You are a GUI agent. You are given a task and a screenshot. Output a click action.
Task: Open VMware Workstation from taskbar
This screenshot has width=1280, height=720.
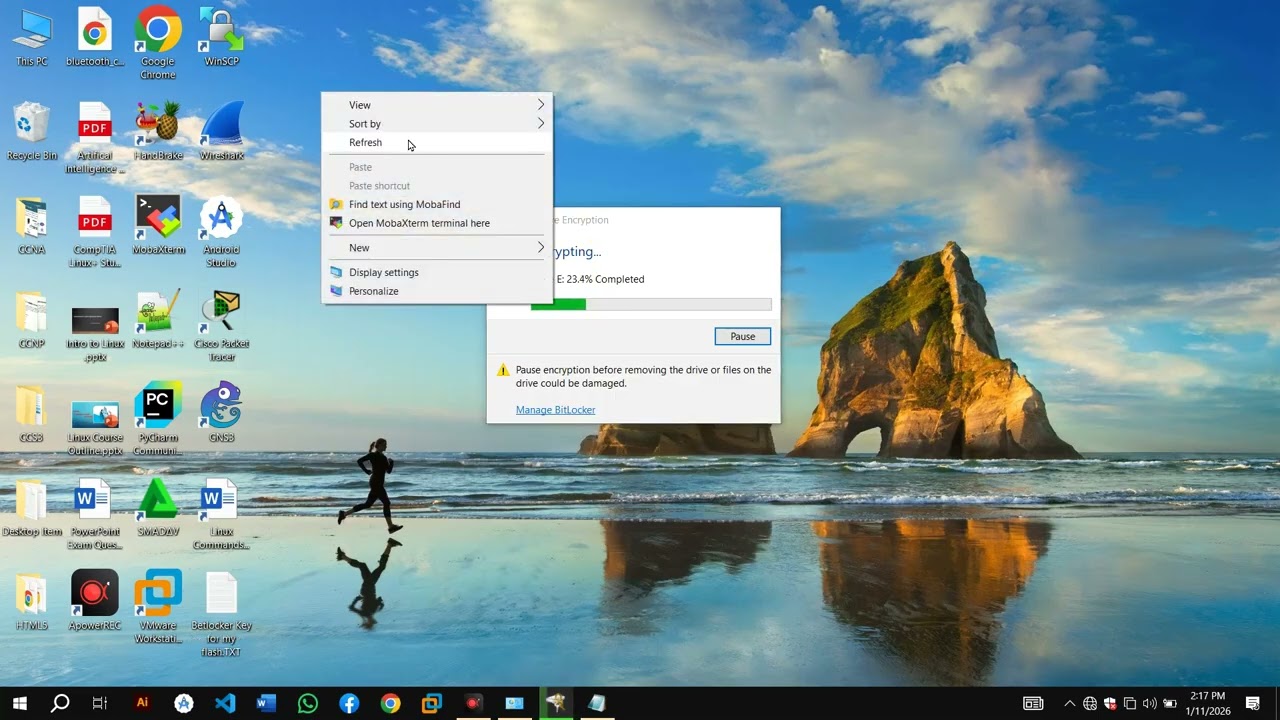coord(432,703)
